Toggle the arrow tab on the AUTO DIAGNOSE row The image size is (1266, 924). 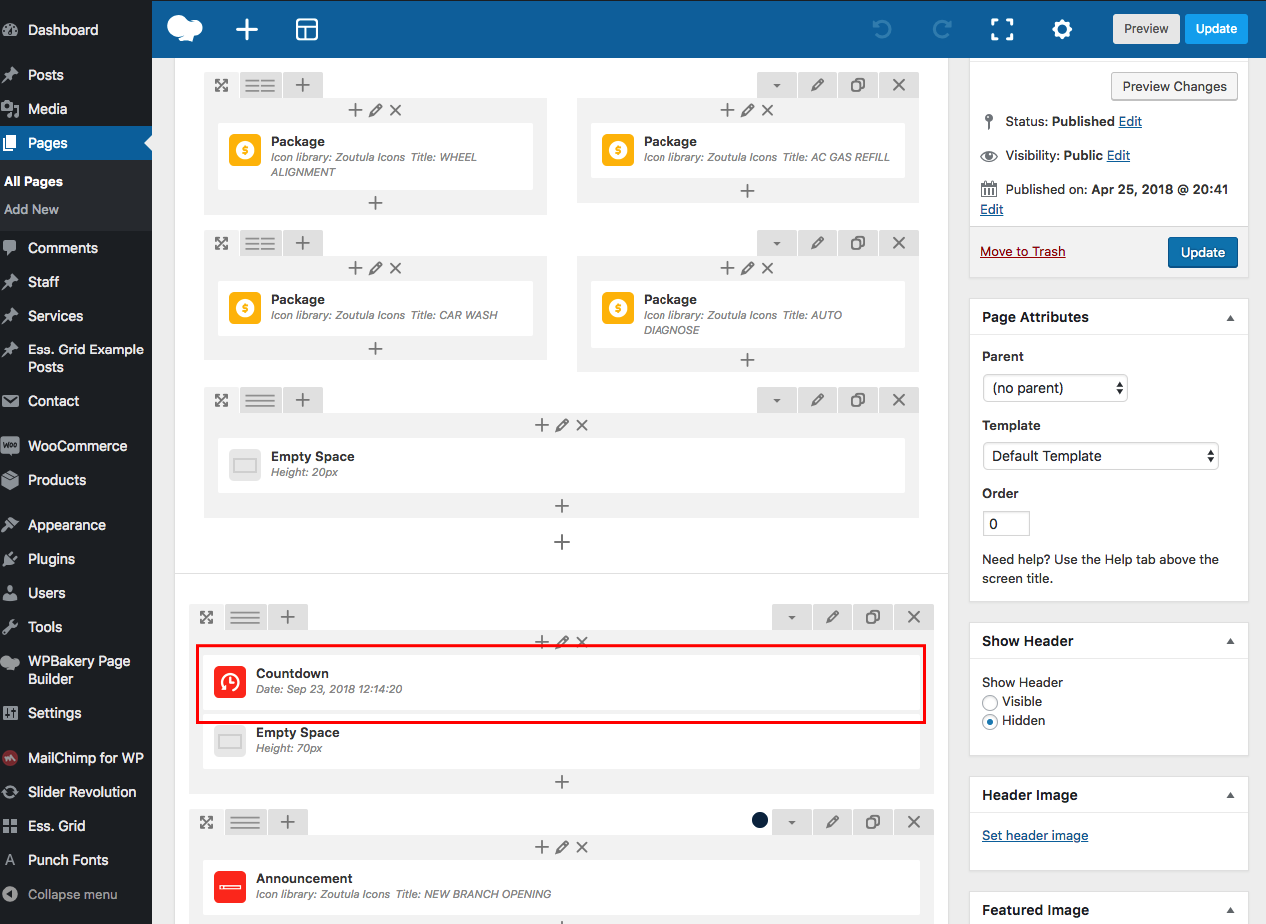(777, 243)
